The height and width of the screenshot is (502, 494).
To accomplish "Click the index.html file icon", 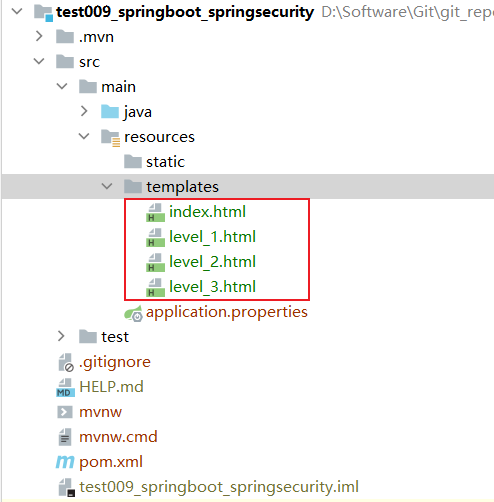I will tap(155, 212).
